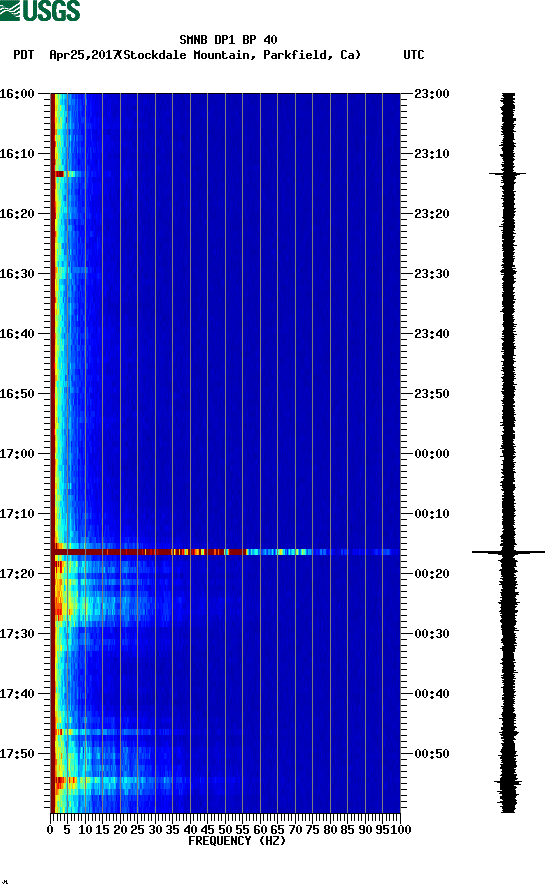Click the station title SMNB DP1 BP 40

point(228,40)
